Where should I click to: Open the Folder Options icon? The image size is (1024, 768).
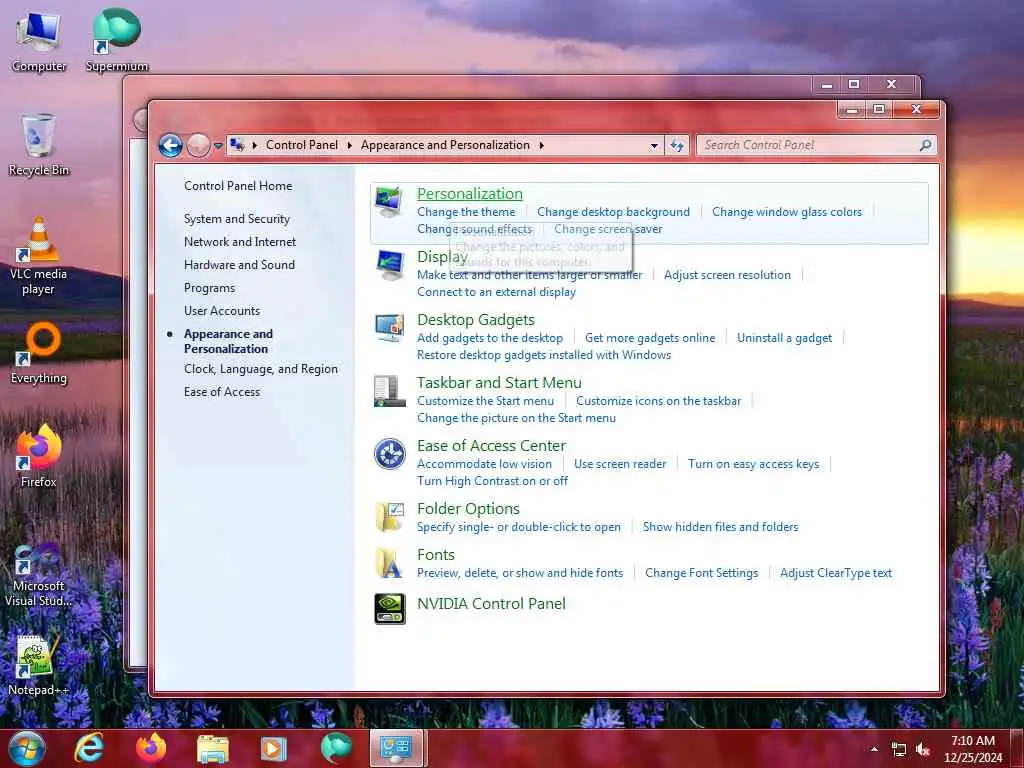click(390, 517)
